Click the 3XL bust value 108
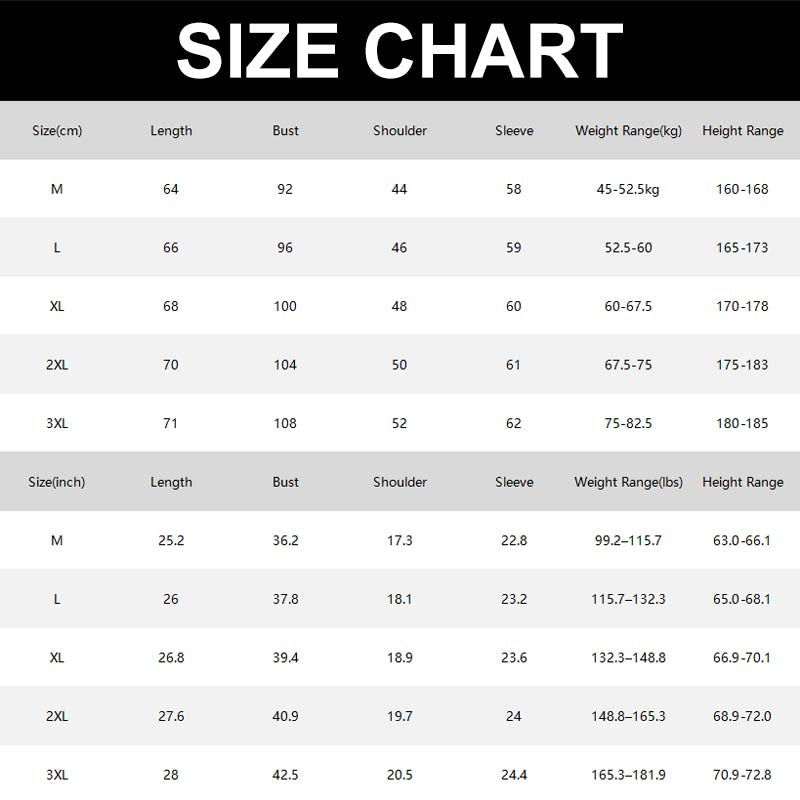Viewport: 800px width, 800px height. coord(285,423)
